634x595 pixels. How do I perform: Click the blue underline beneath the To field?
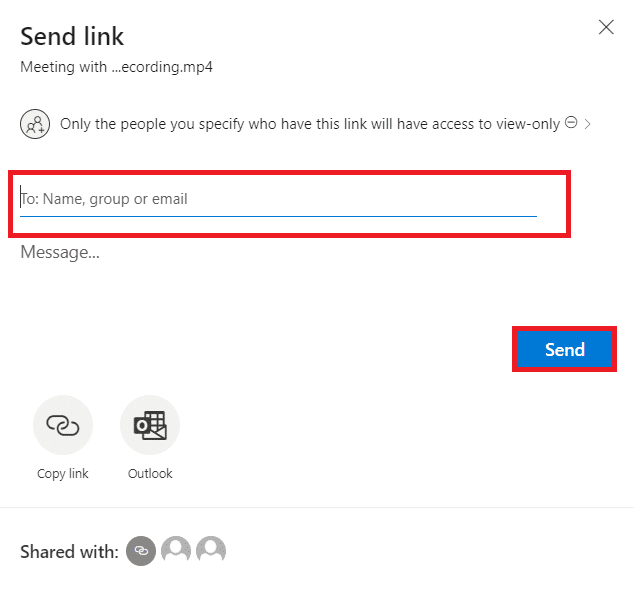(x=278, y=215)
